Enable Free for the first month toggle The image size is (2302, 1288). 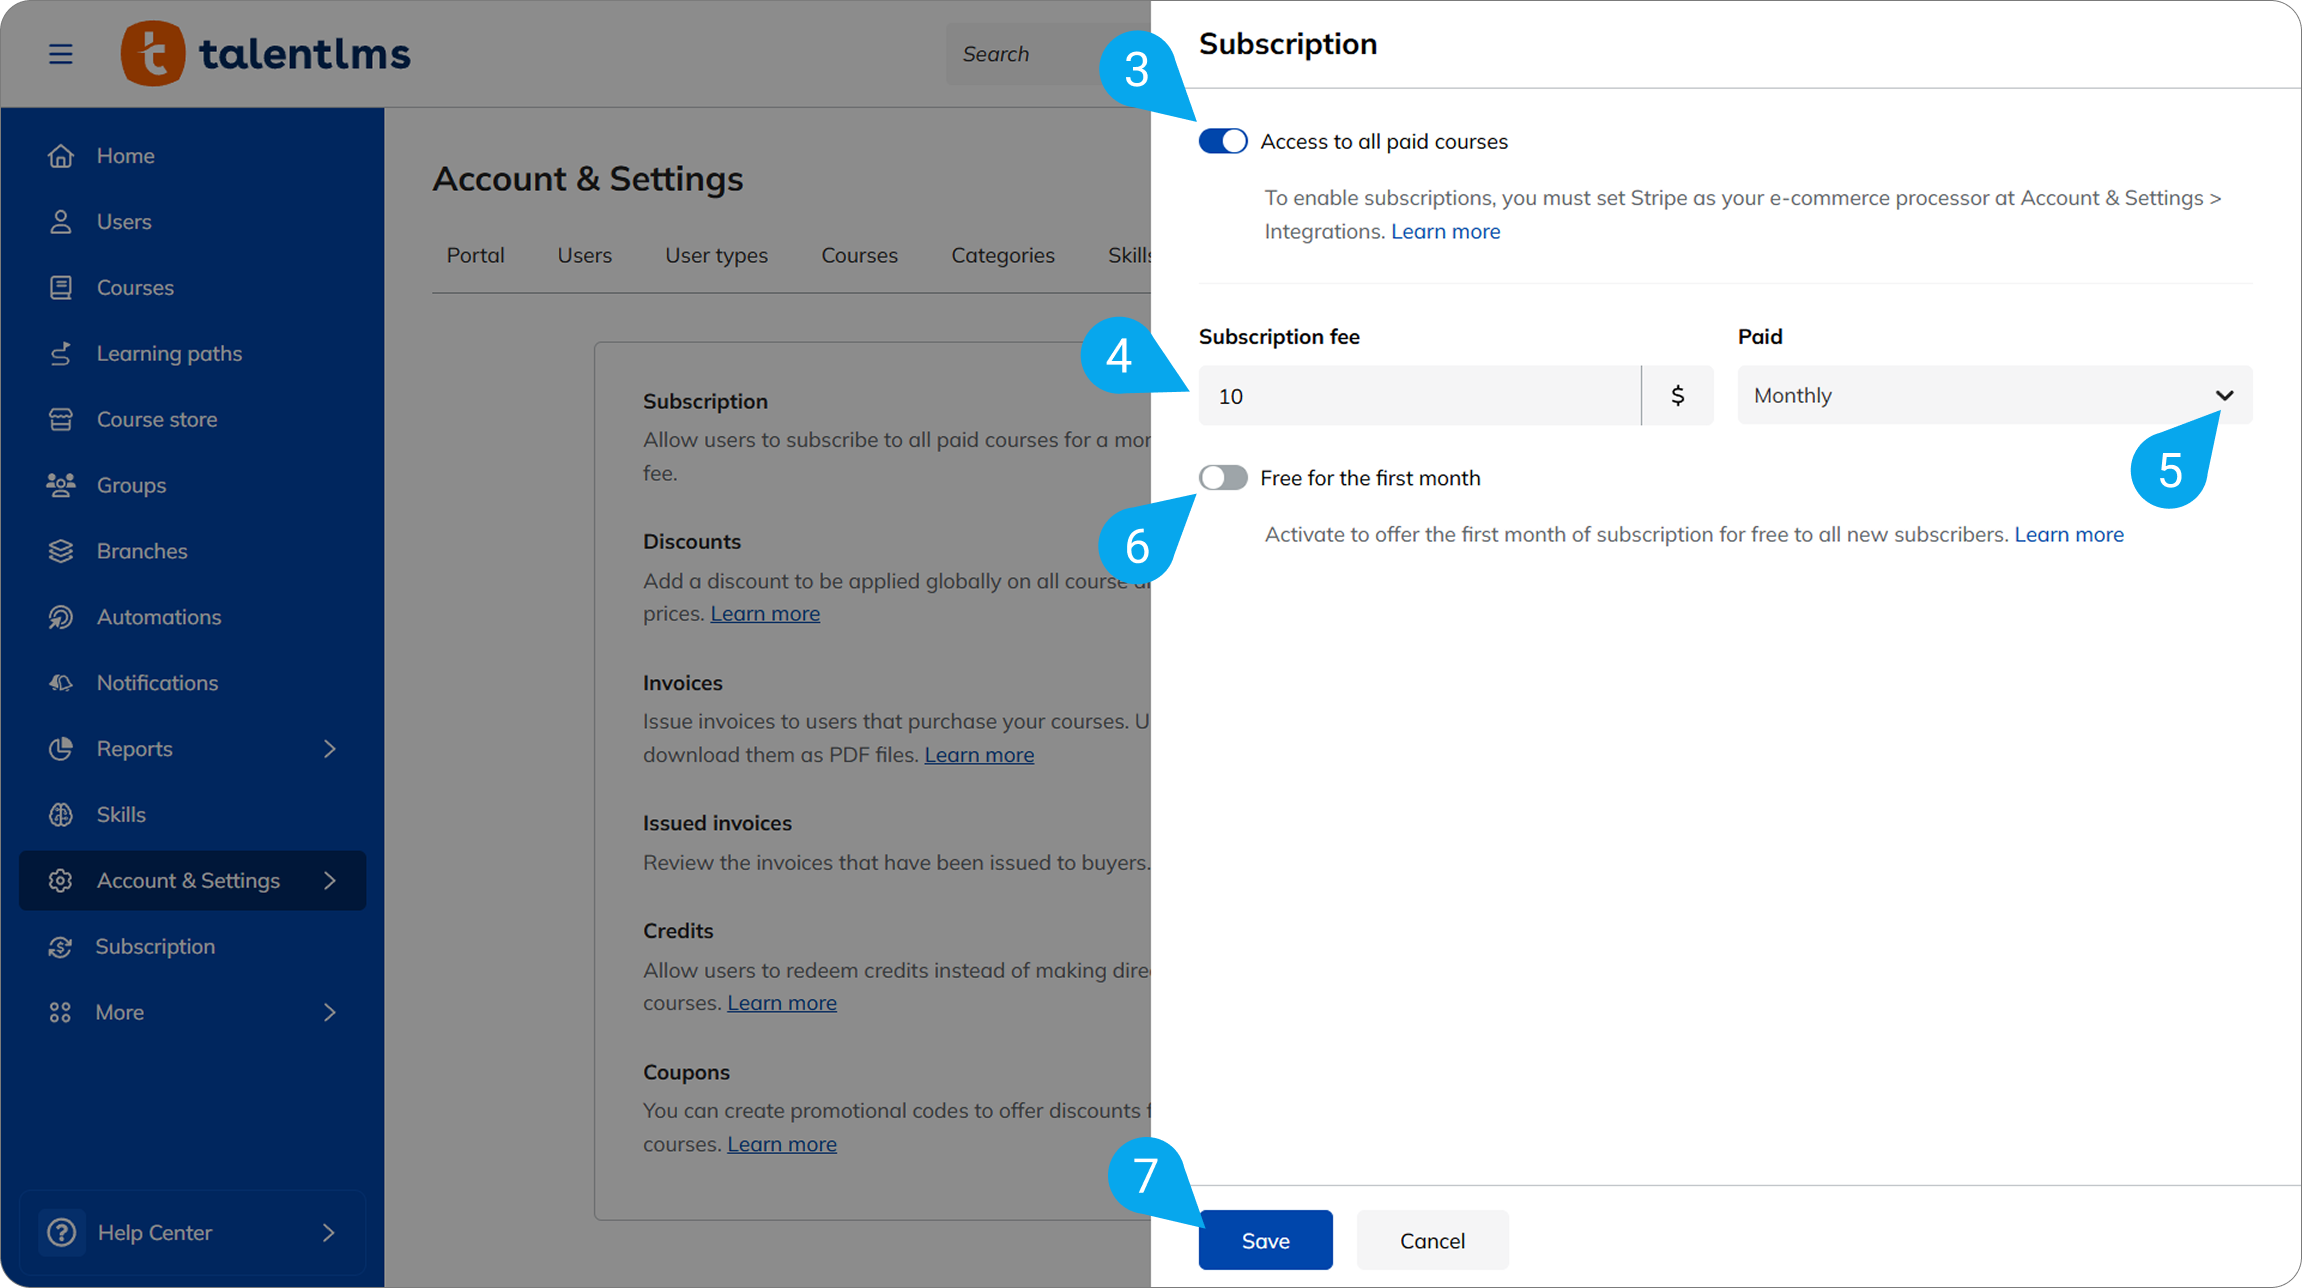point(1222,478)
